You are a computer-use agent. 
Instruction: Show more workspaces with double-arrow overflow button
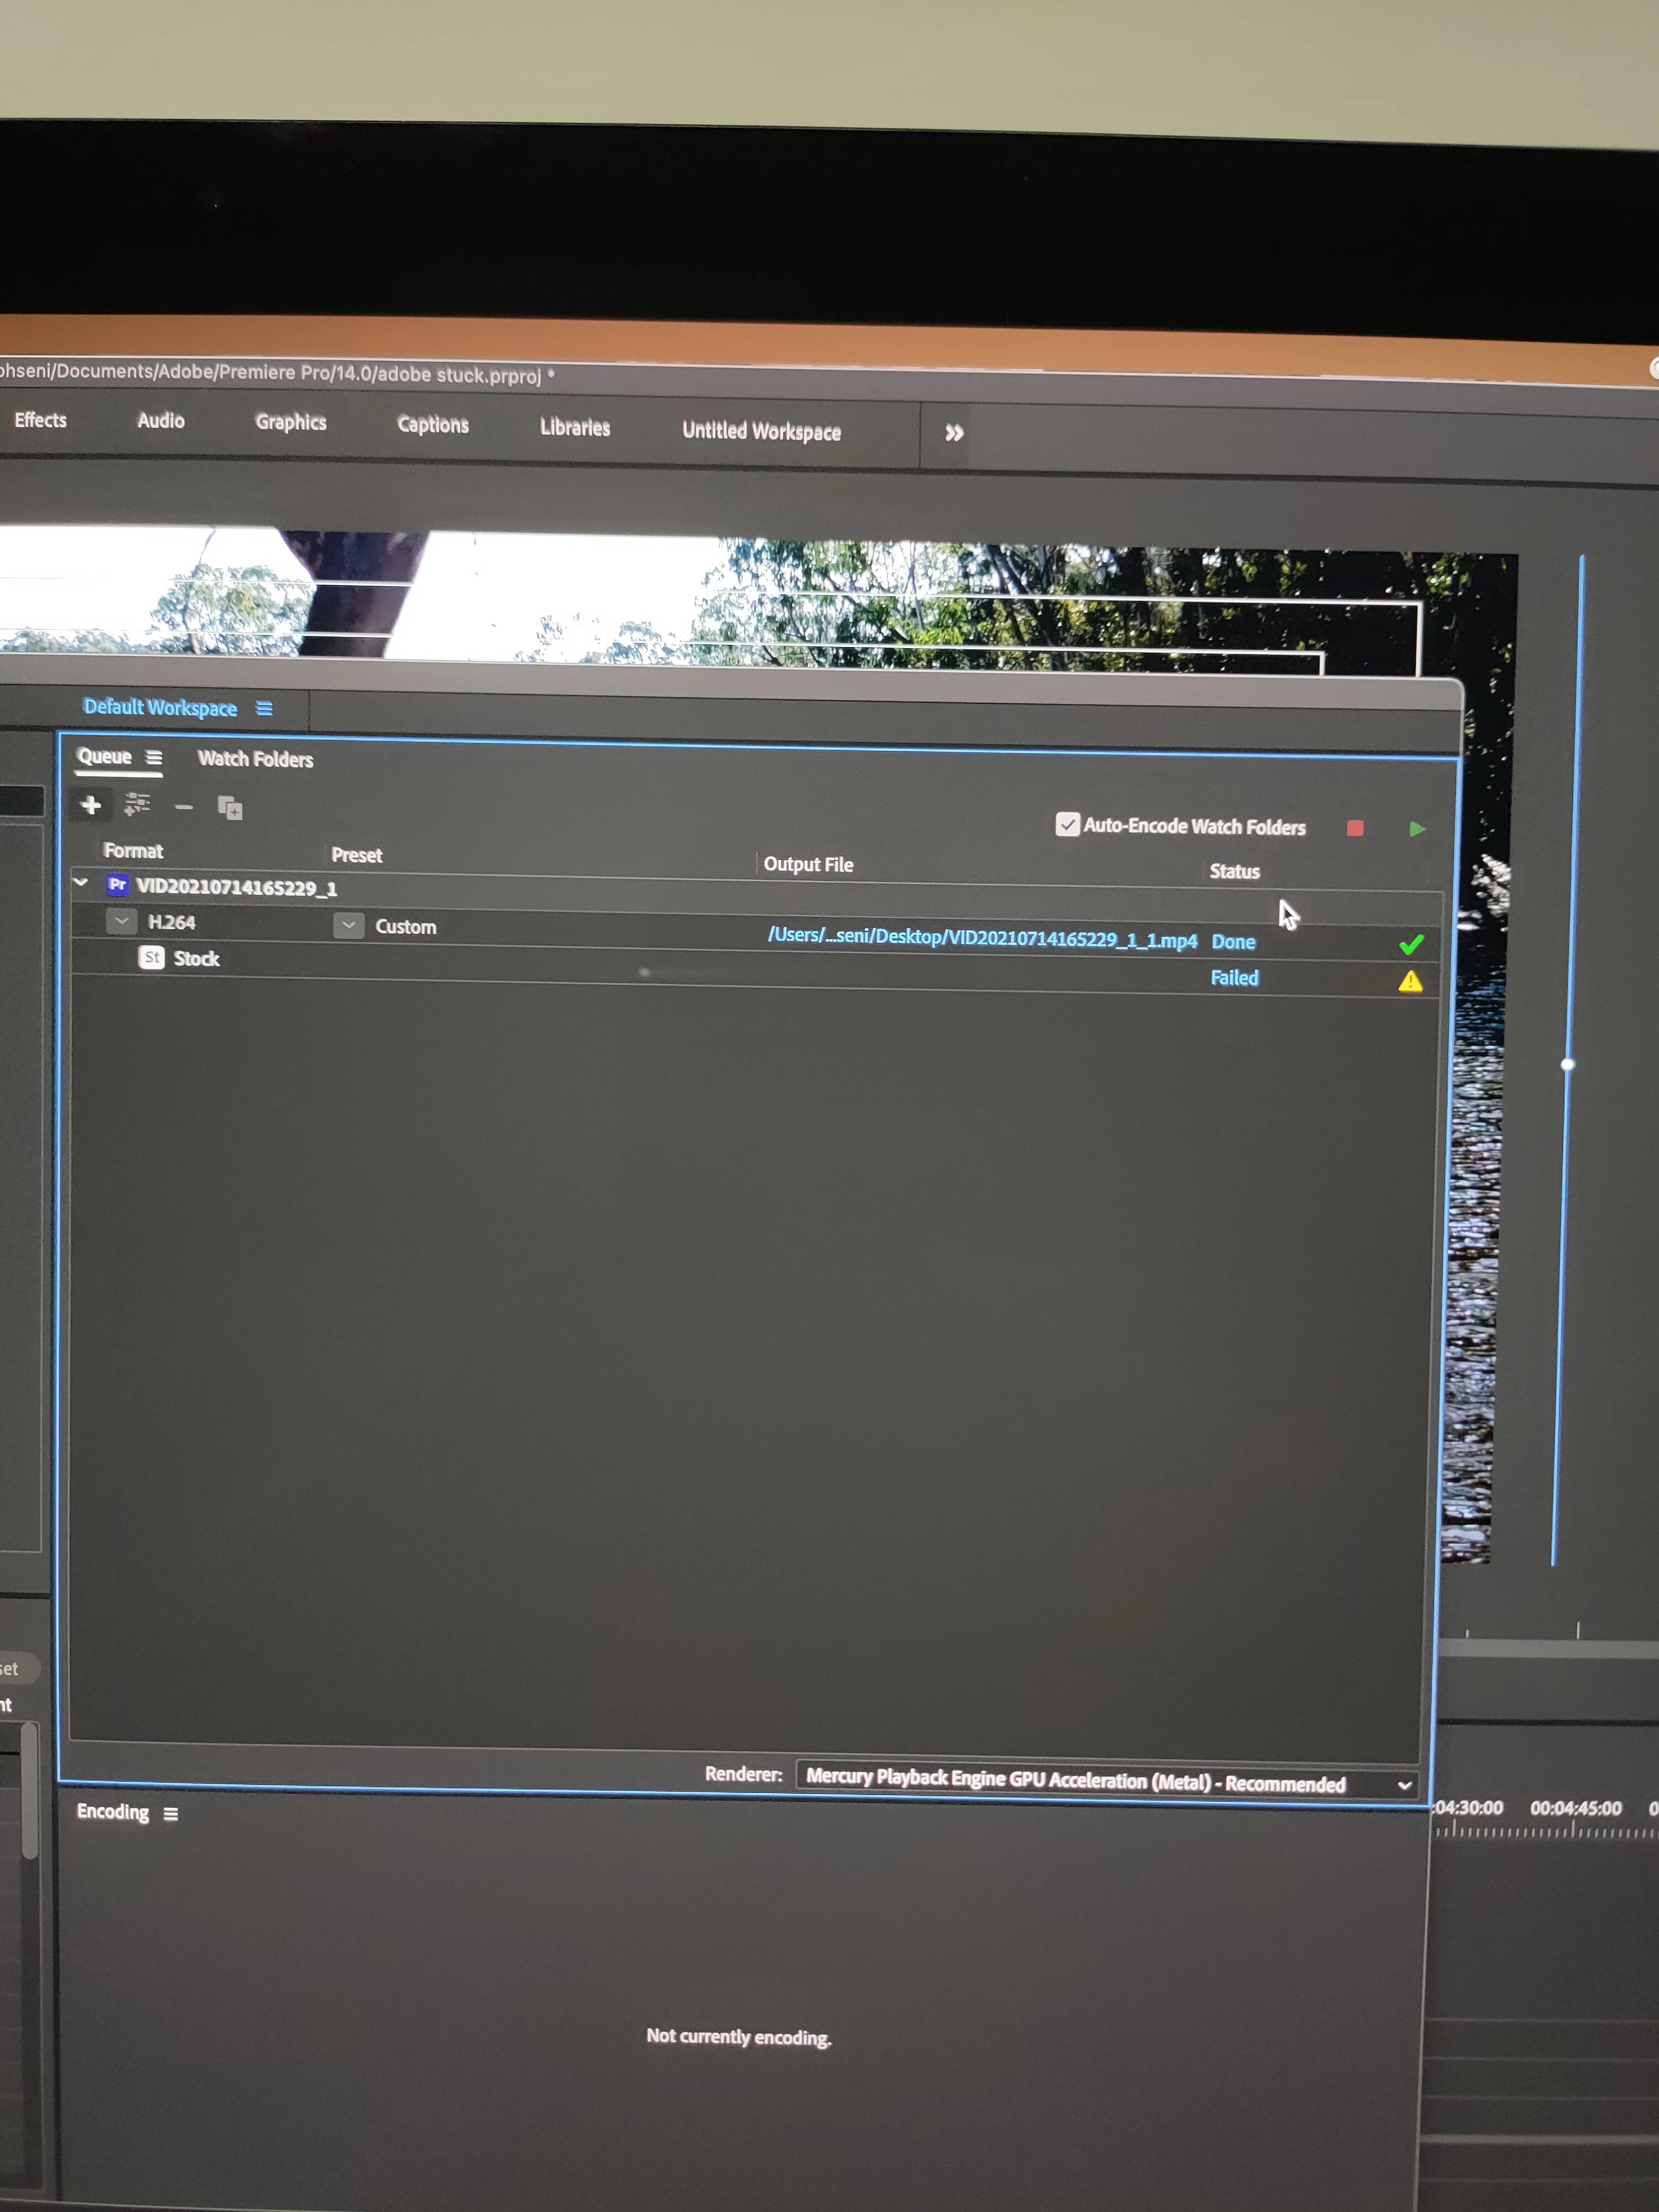point(954,433)
